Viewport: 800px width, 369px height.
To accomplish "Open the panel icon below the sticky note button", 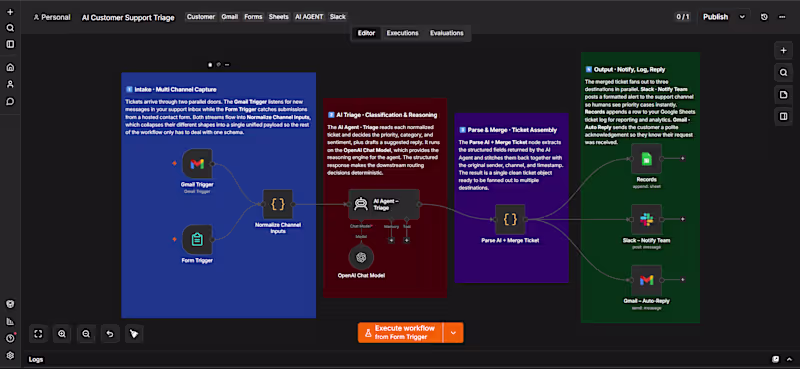I will coord(783,117).
